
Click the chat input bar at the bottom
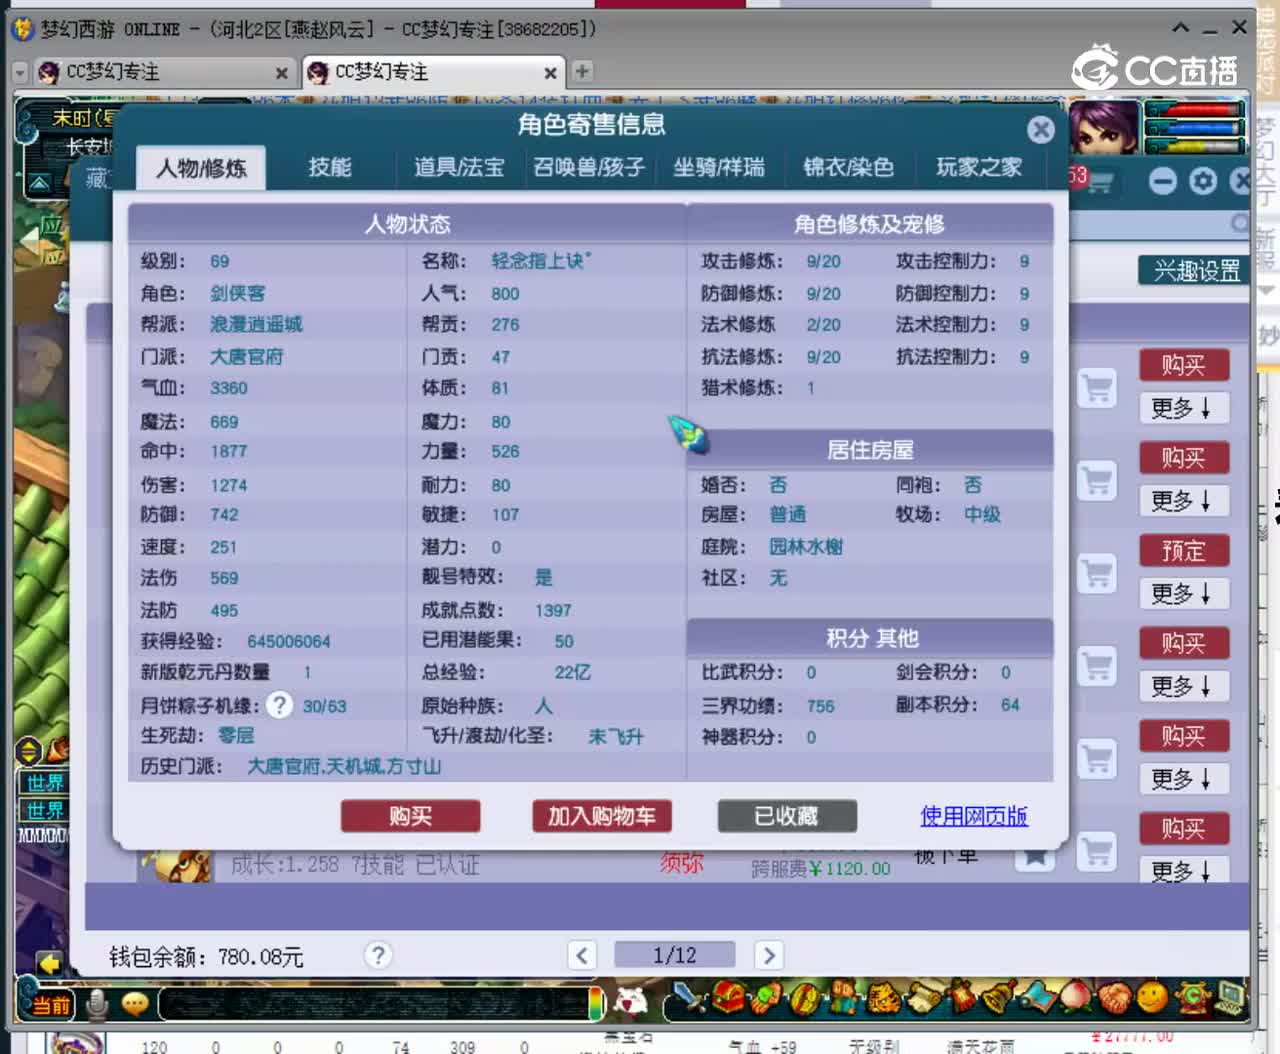coord(375,1003)
